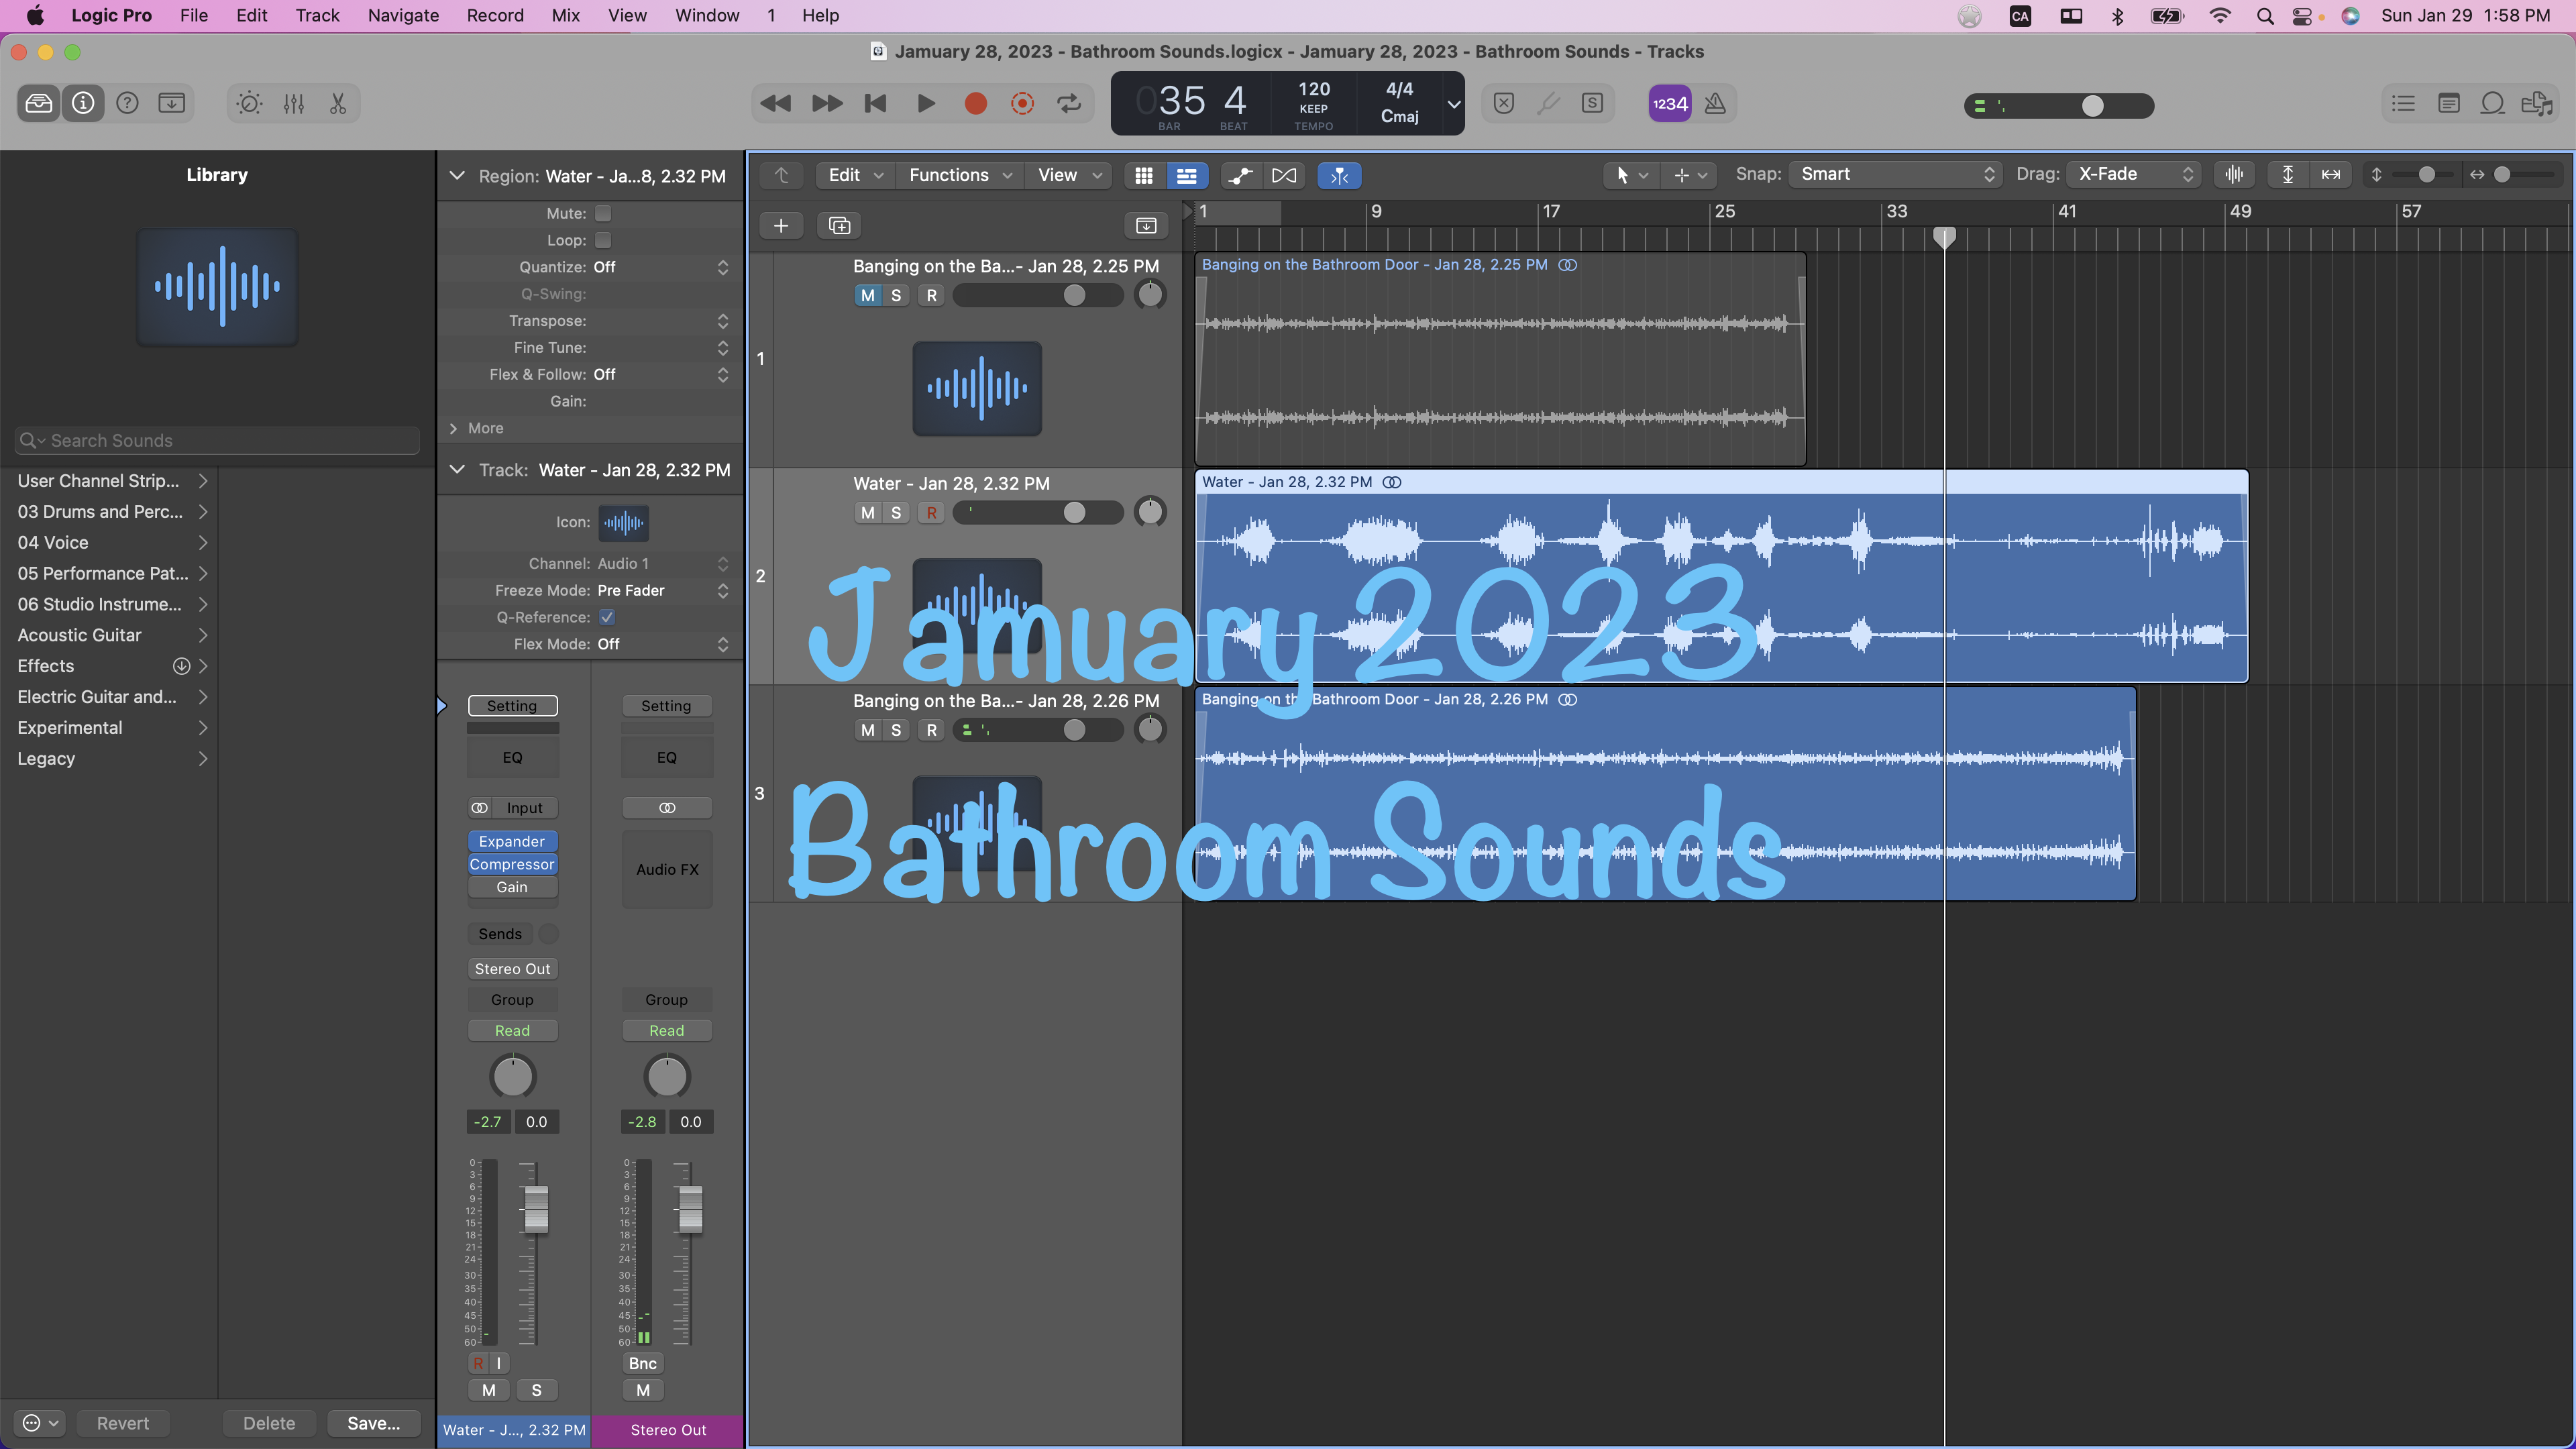Toggle the Q-Reference checkbox

[x=607, y=617]
